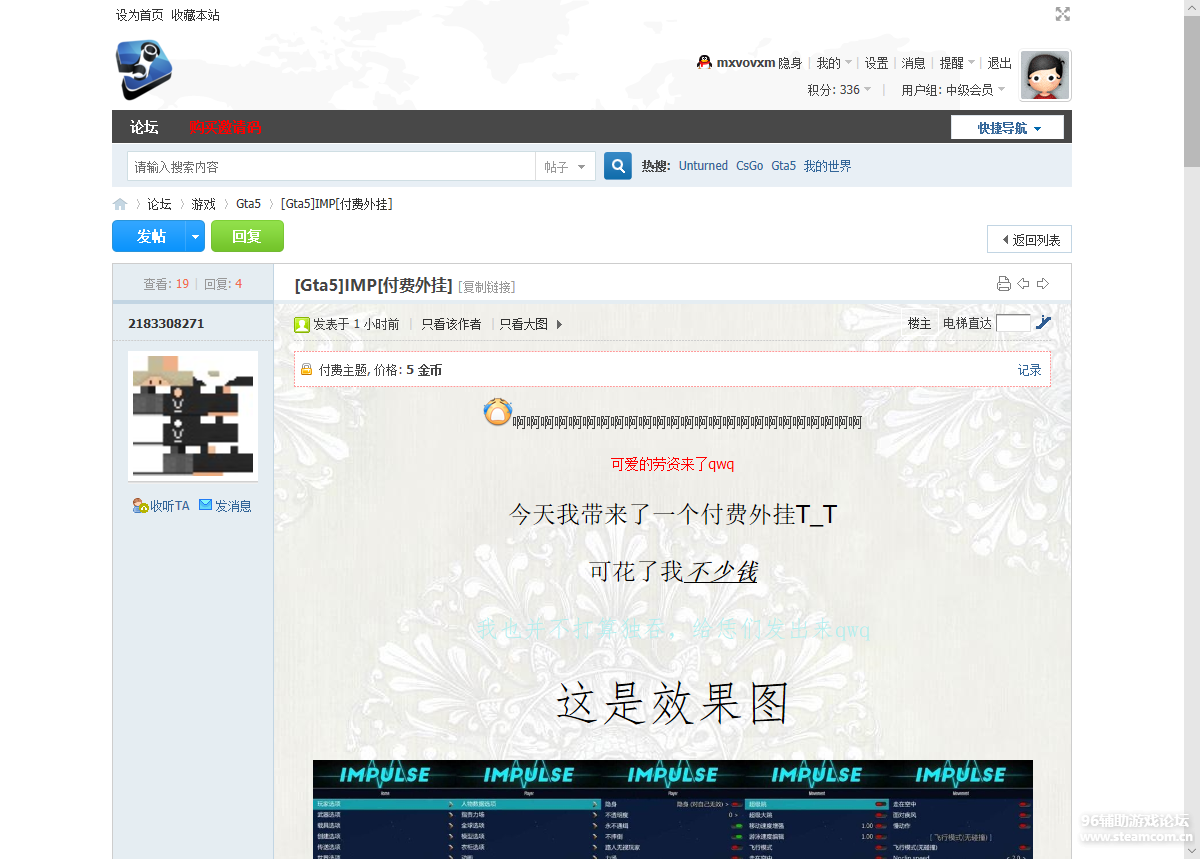Click the green poster status icon
Viewport: 1200px width, 859px height.
302,324
